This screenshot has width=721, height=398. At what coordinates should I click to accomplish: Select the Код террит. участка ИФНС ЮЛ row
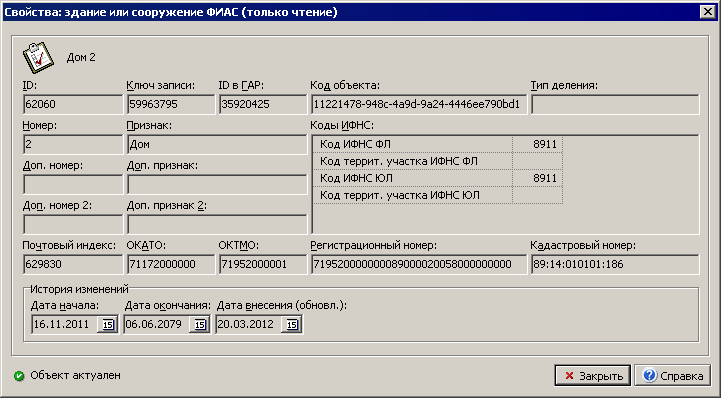click(438, 195)
